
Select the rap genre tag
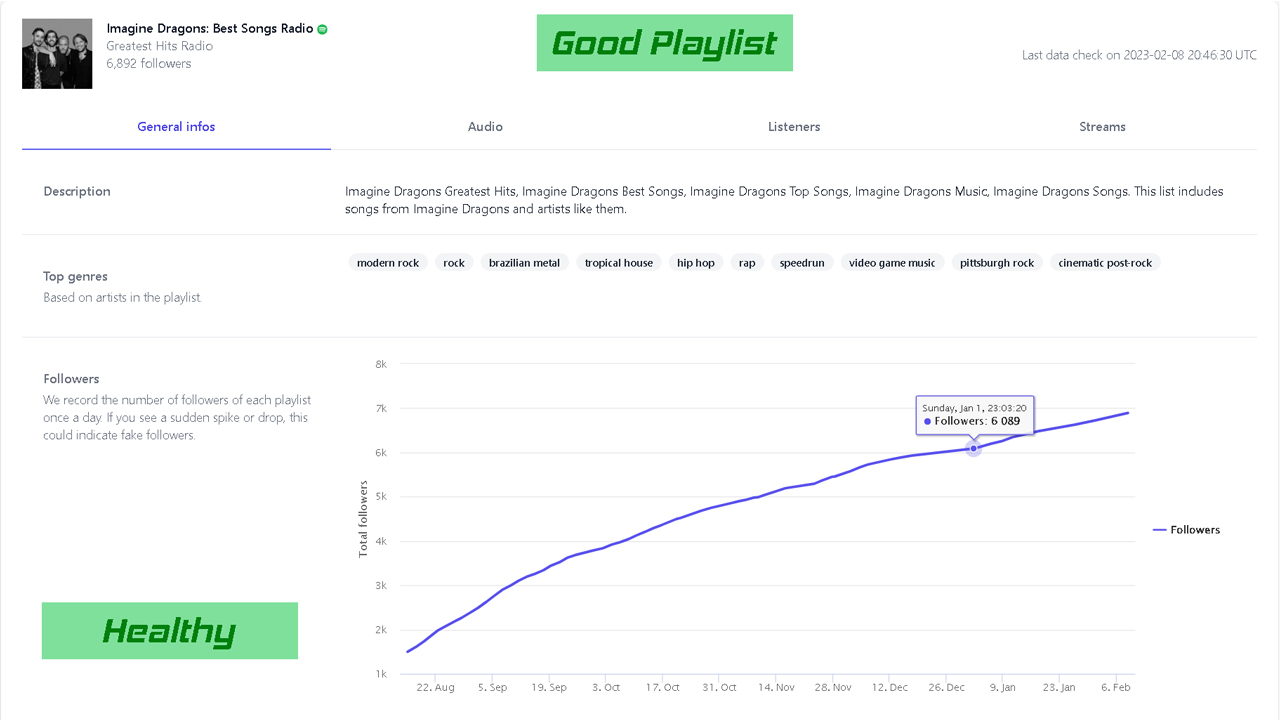(747, 263)
